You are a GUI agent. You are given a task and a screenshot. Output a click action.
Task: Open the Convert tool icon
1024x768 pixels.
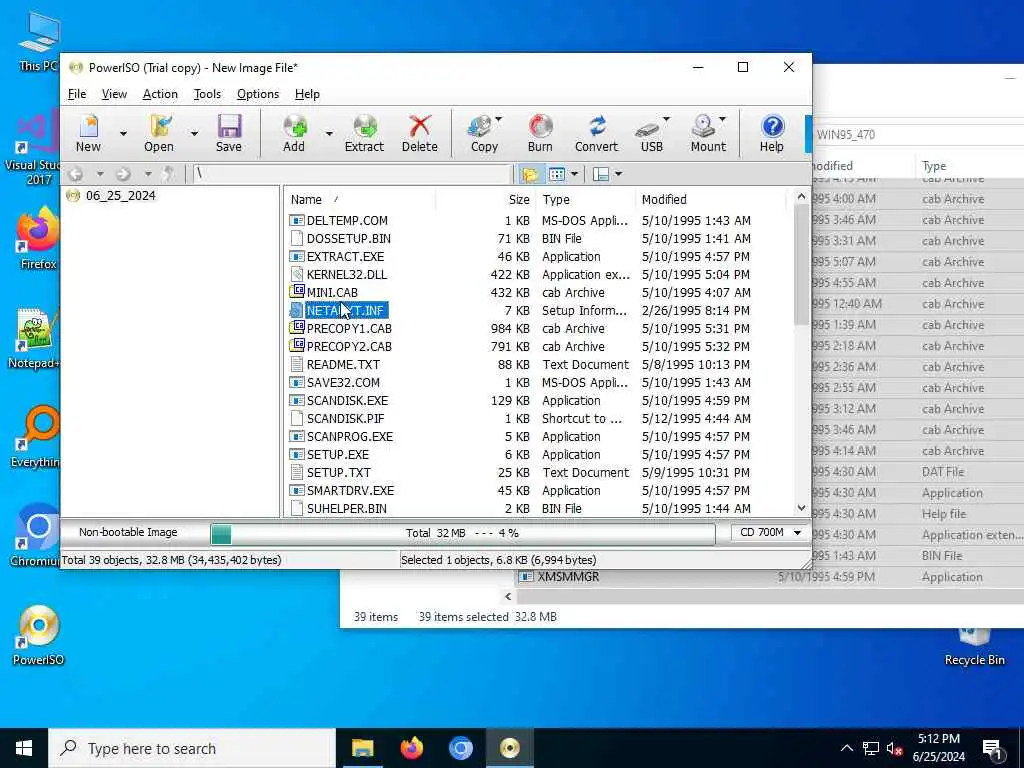596,133
